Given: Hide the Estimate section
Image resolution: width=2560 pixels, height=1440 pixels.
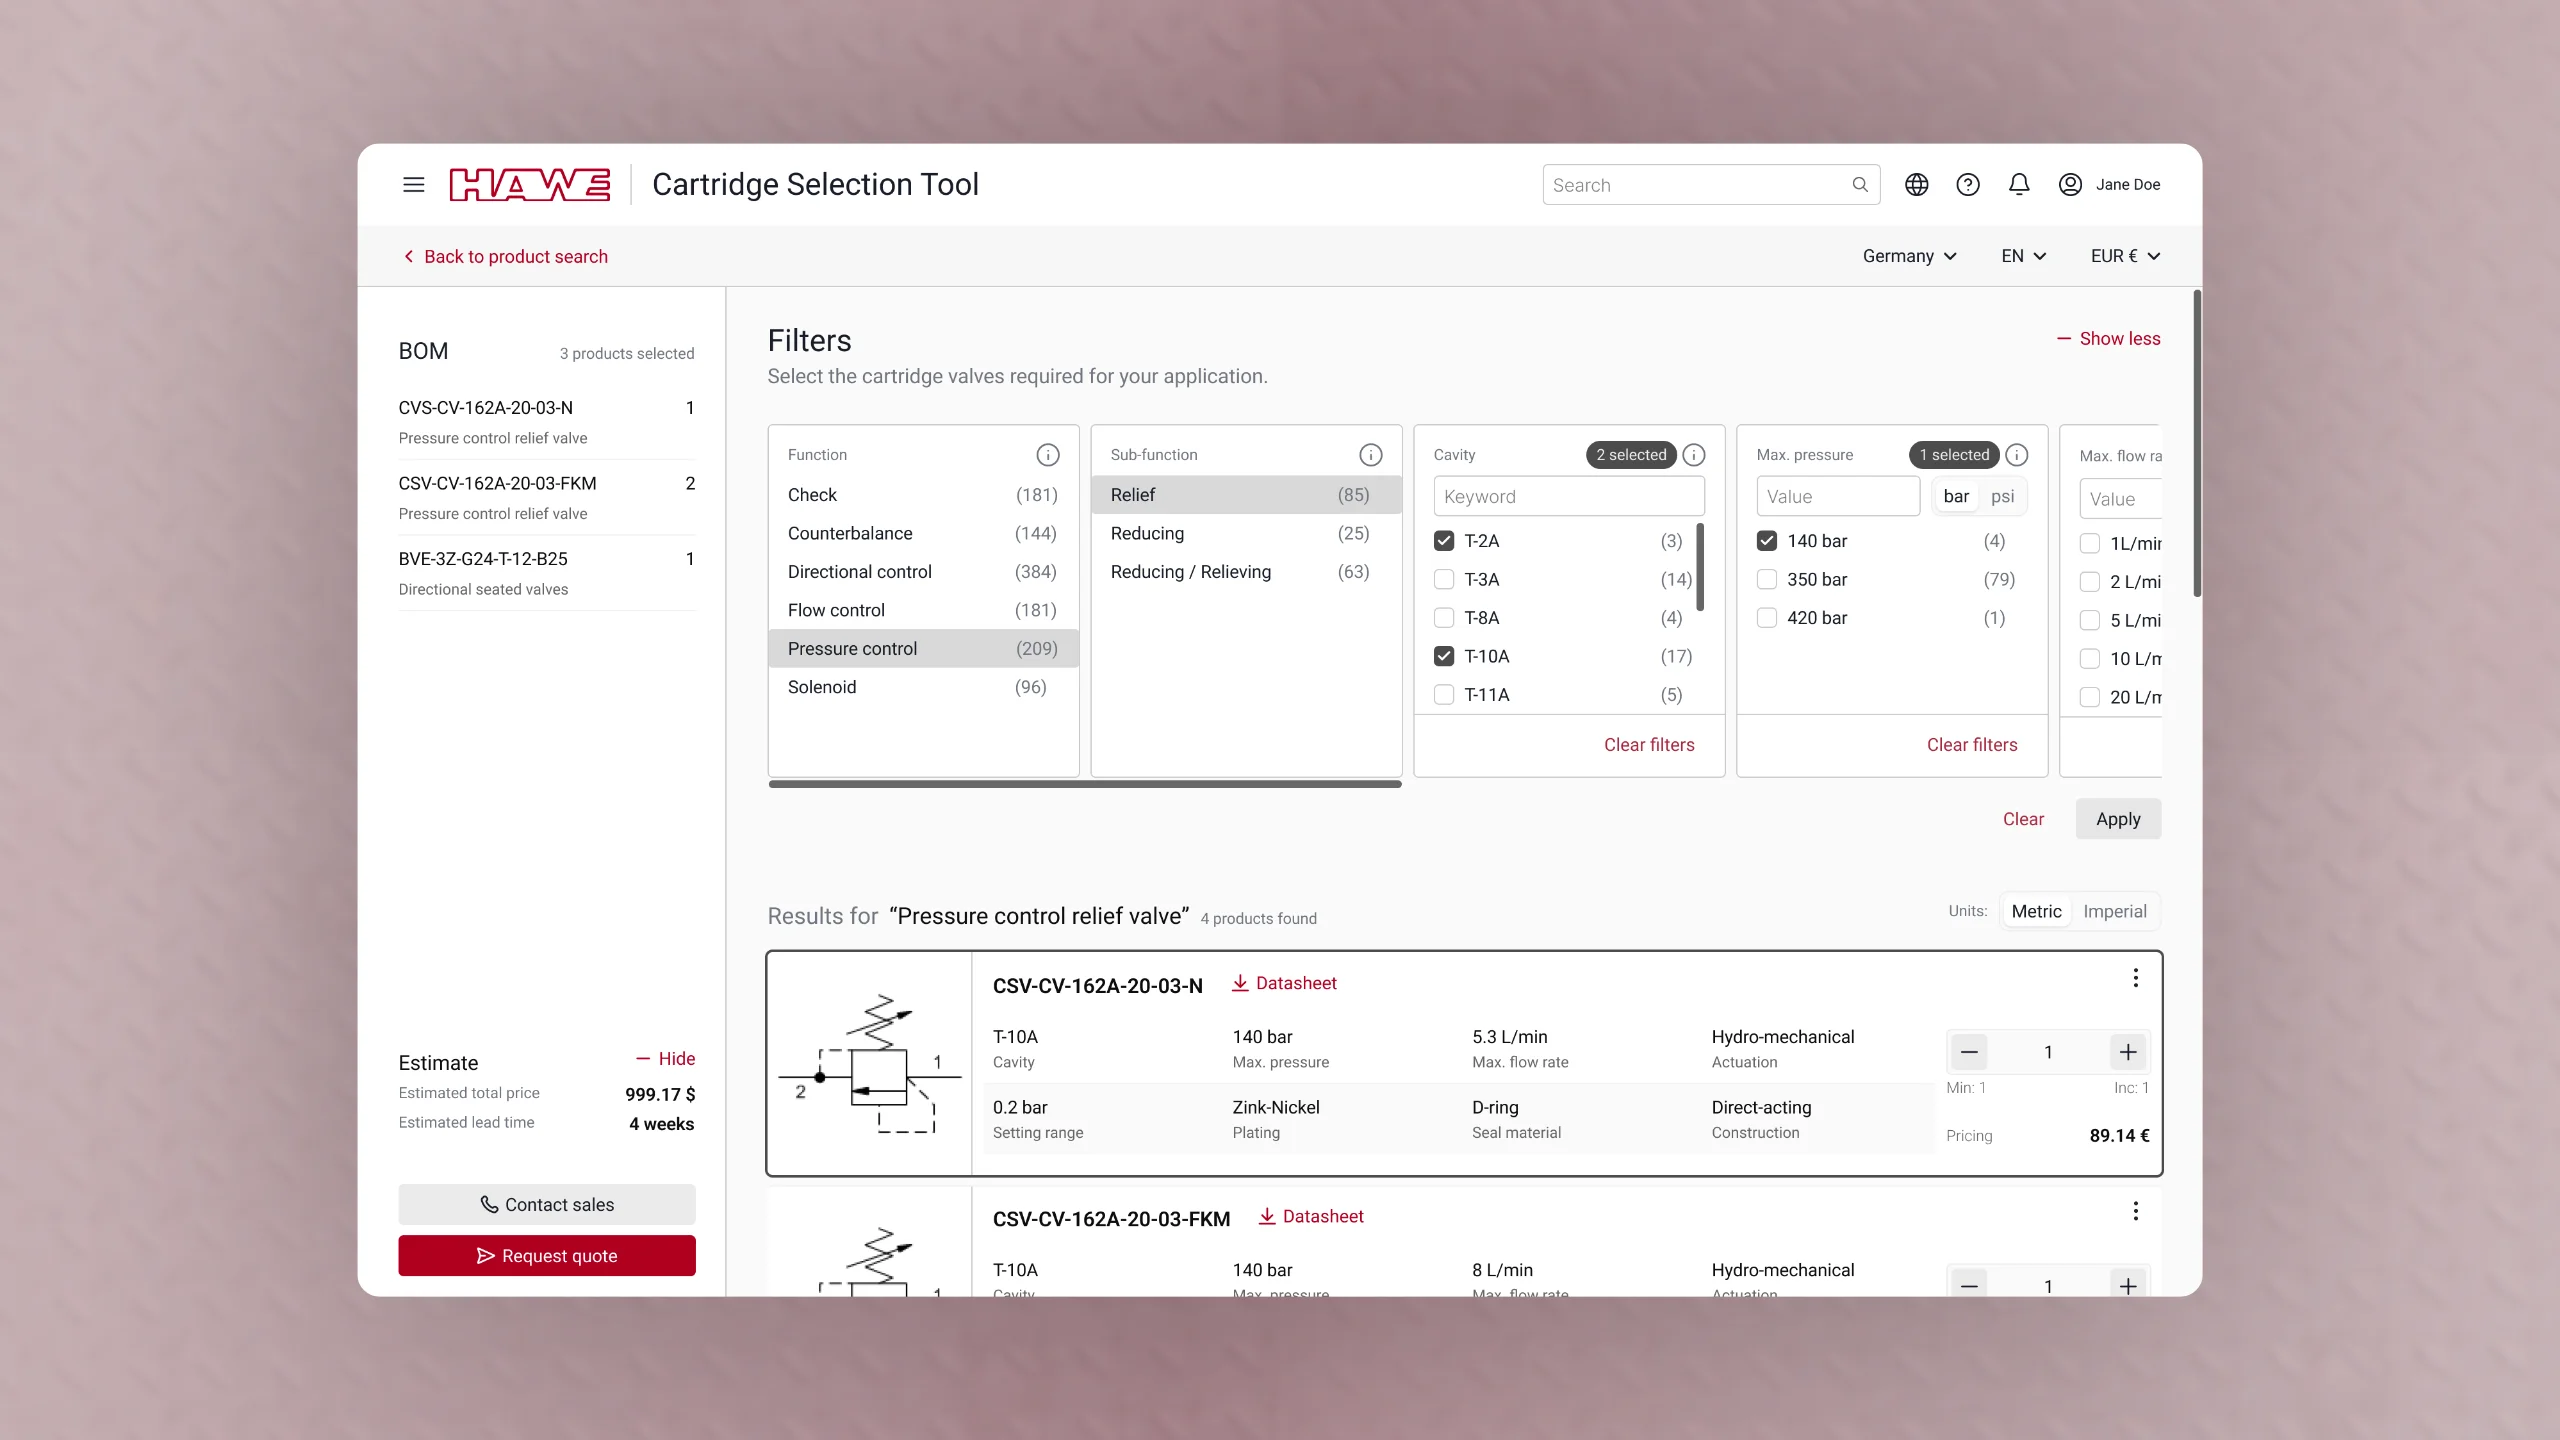Looking at the screenshot, I should pos(665,1058).
